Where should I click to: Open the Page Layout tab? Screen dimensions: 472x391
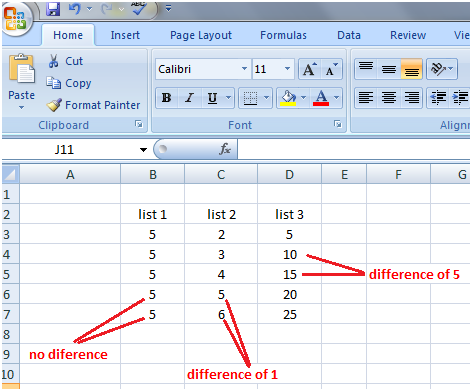tap(201, 35)
